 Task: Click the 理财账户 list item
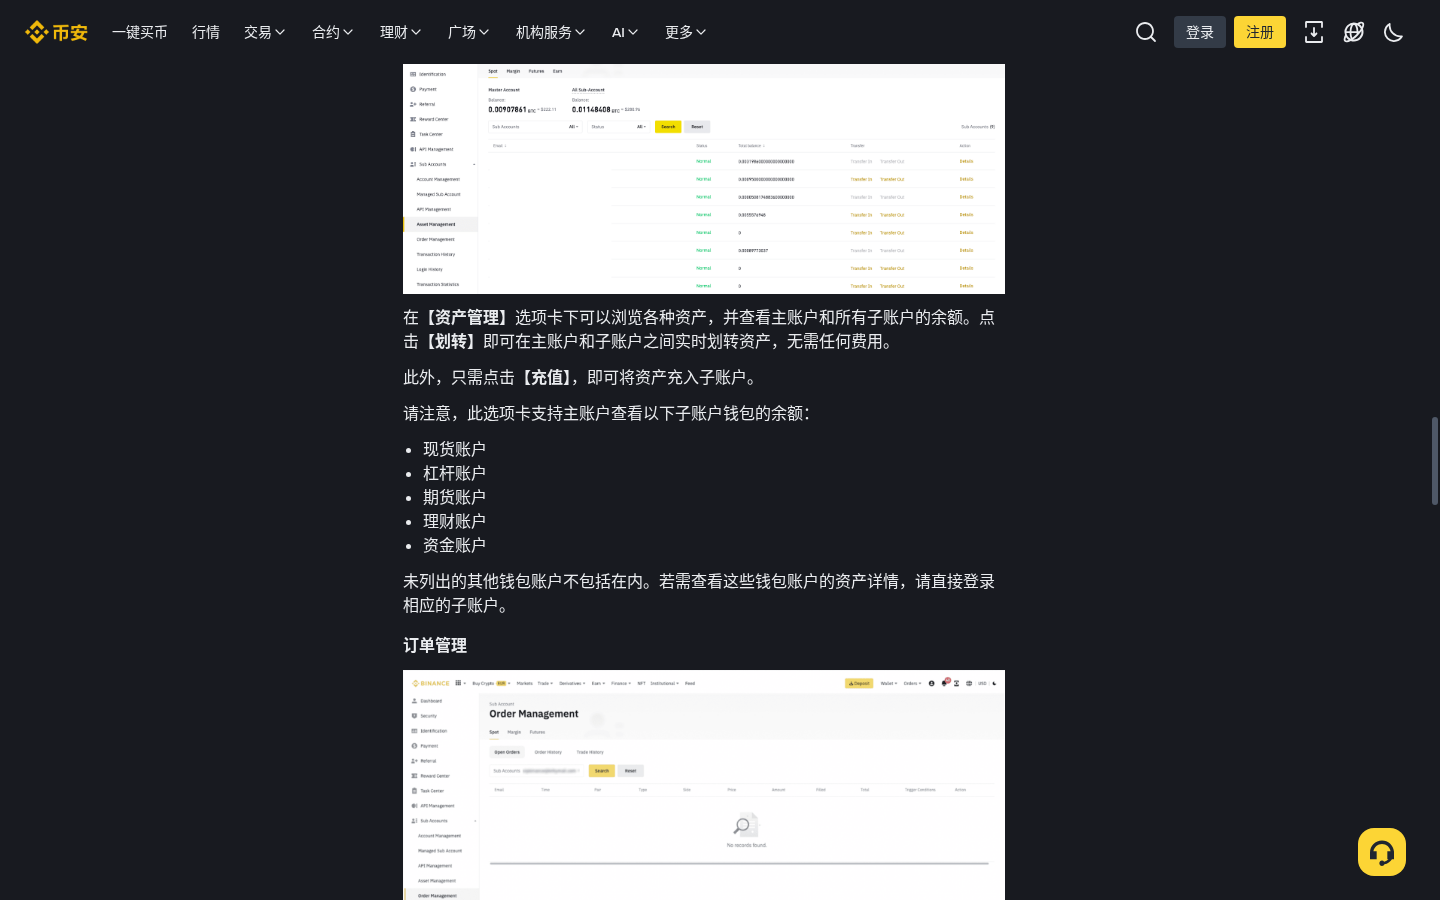click(454, 521)
